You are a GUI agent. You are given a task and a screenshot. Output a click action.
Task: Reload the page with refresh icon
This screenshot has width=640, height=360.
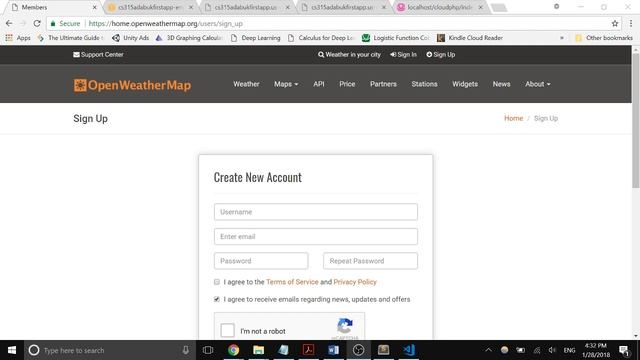click(x=37, y=24)
